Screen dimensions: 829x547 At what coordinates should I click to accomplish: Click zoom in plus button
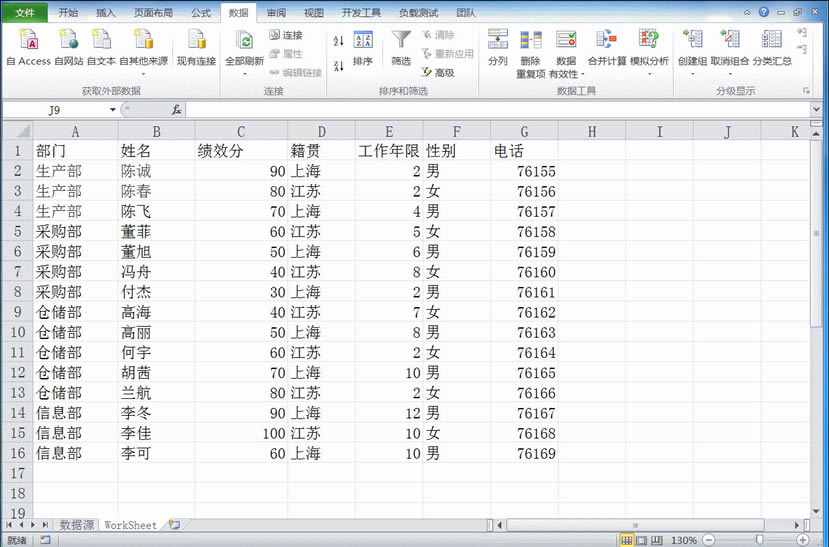point(803,540)
